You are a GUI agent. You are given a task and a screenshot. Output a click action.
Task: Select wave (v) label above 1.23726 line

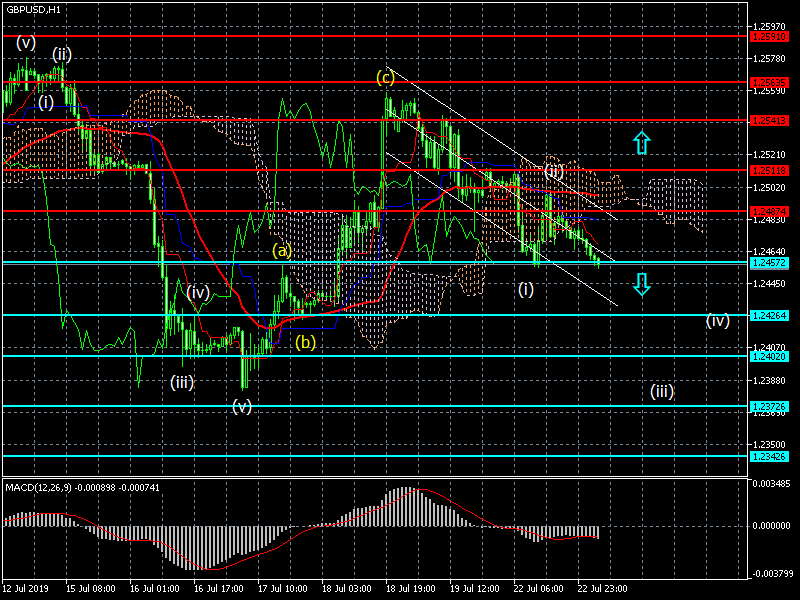point(242,407)
